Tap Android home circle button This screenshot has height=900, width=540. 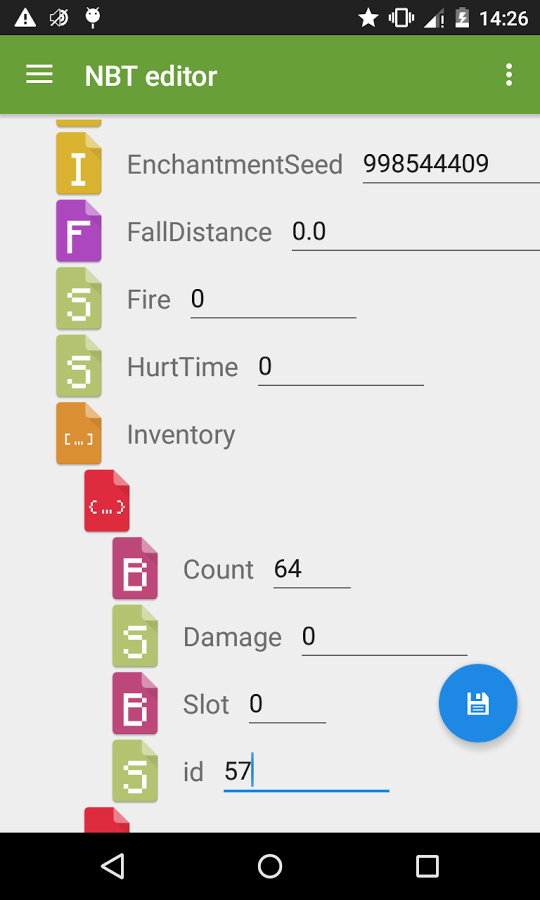[x=270, y=866]
